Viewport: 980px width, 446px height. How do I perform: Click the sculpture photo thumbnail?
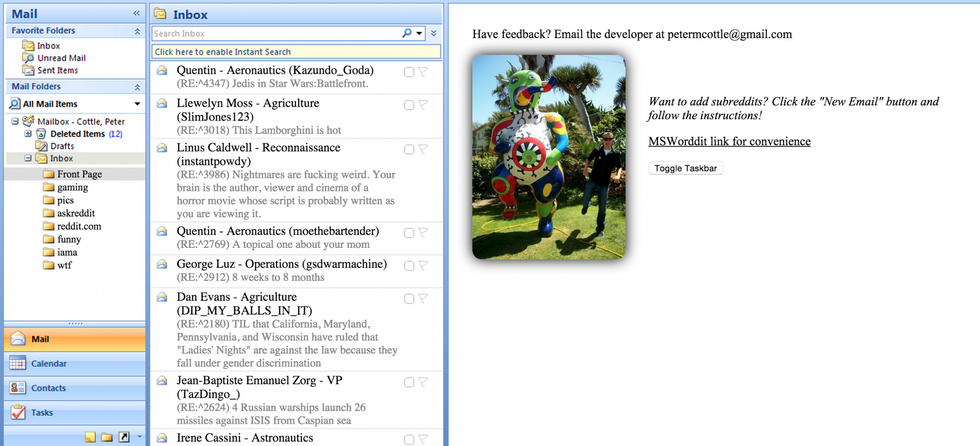[x=549, y=157]
